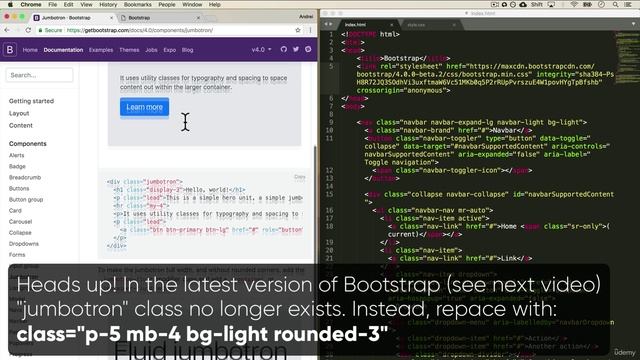Focus the docs Search field
The height and width of the screenshot is (360, 640).
click(x=40, y=75)
